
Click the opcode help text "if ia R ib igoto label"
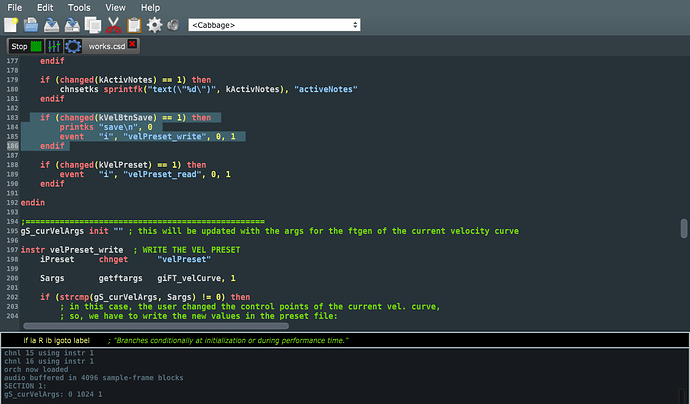[56, 340]
